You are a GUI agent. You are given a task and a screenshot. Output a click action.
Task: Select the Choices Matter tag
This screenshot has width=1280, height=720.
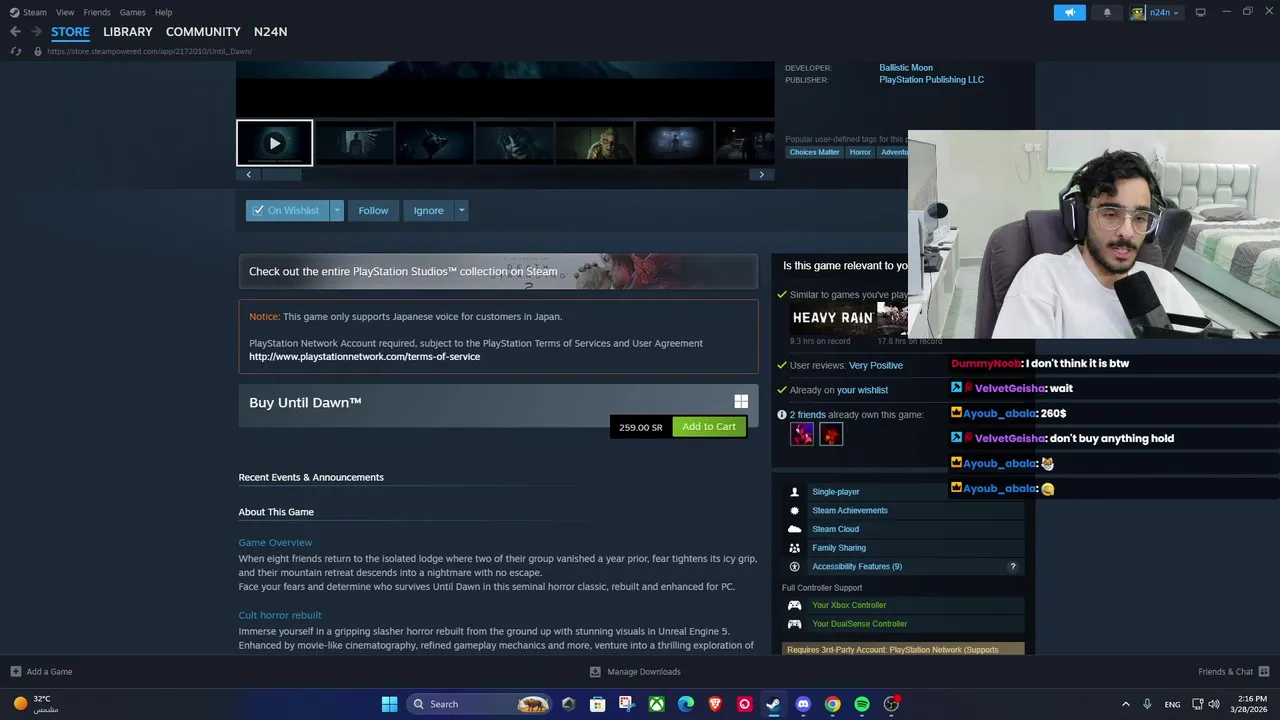coord(815,152)
